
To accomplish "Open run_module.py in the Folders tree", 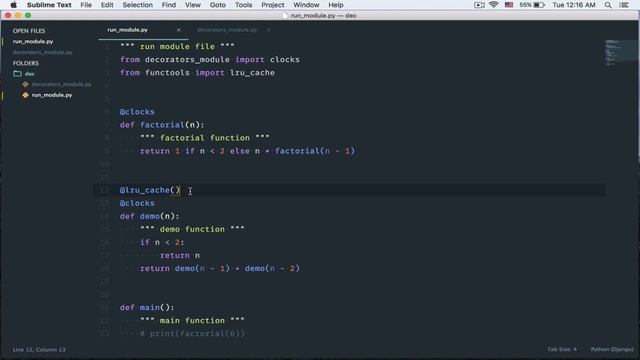I will [52, 95].
